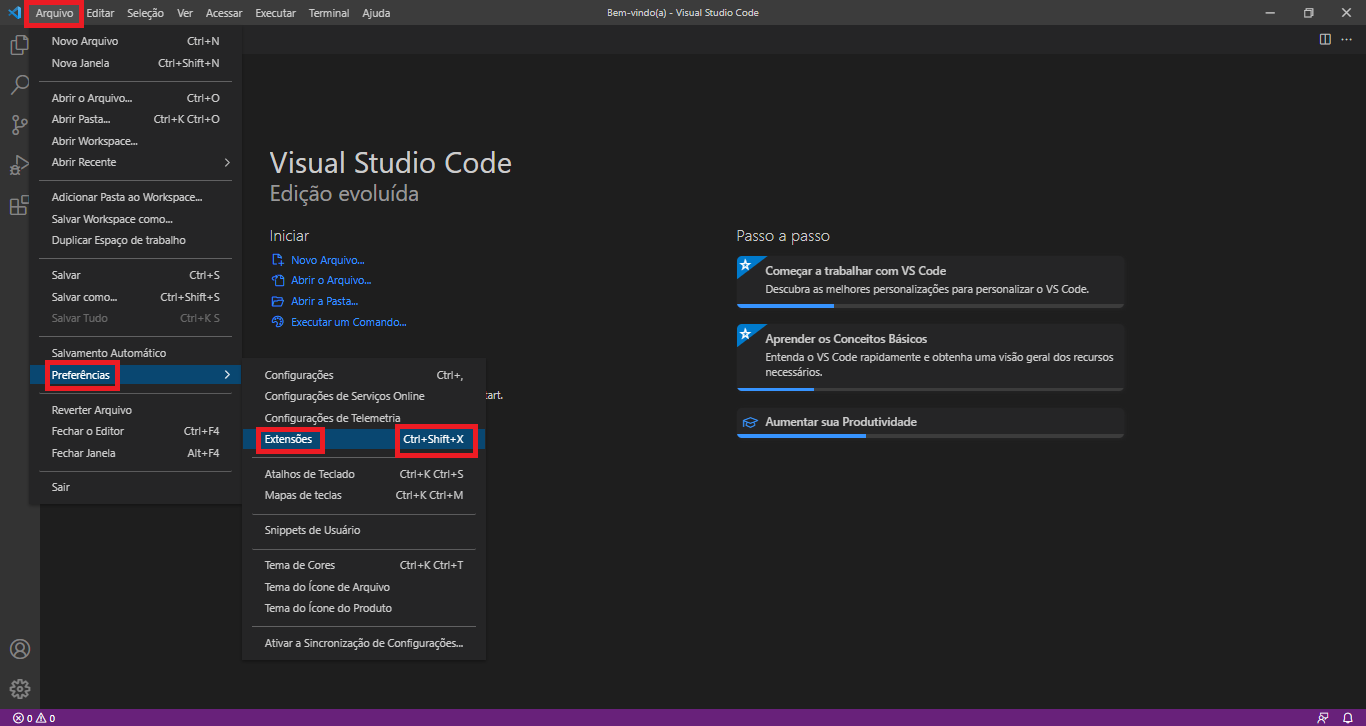Open the Arquivo menu
Screen dimensions: 1366x726
pyautogui.click(x=54, y=13)
